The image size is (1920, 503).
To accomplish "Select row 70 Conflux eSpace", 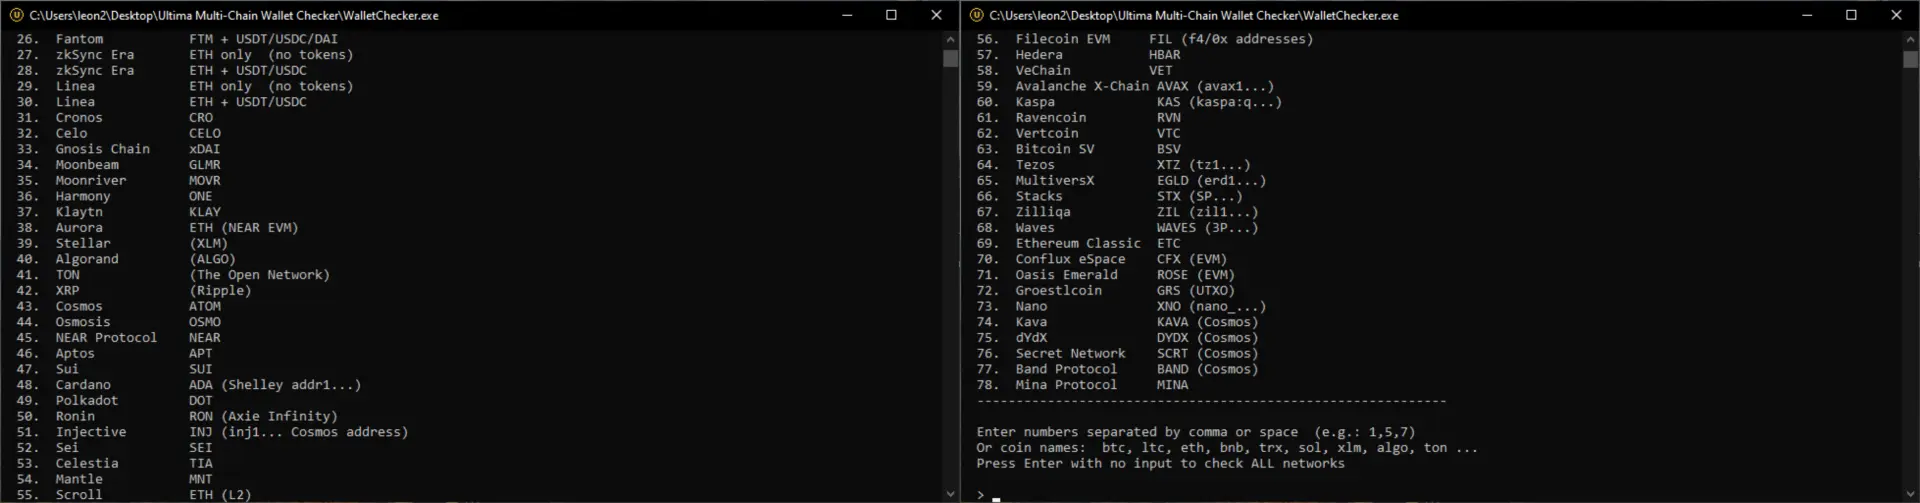I will pyautogui.click(x=1102, y=259).
